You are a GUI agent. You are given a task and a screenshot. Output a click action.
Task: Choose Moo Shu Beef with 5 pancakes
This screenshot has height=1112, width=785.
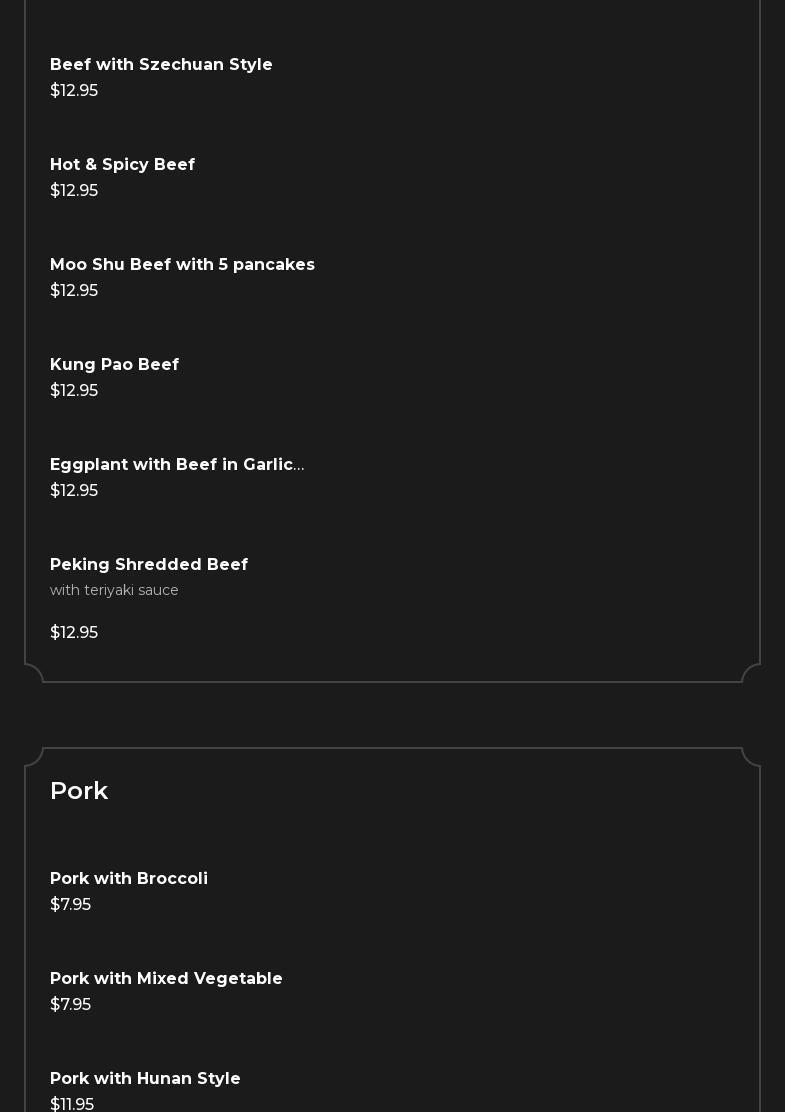[182, 264]
